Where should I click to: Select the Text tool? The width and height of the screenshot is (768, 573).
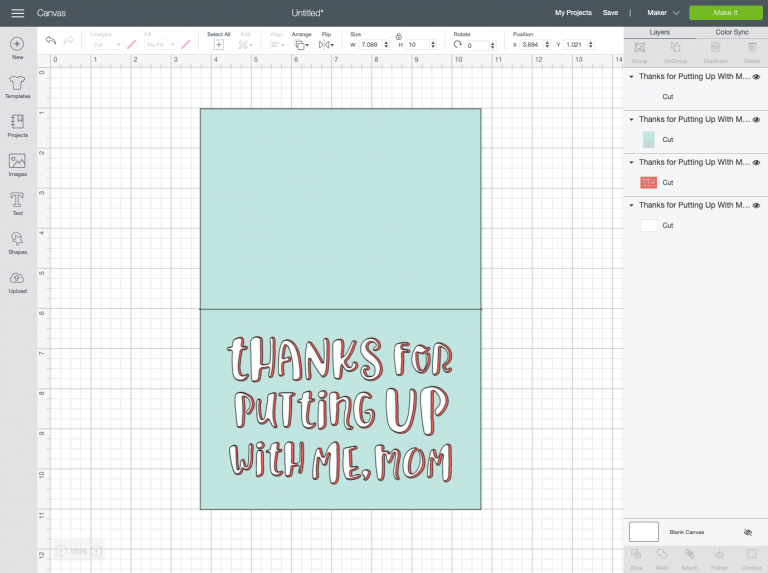coord(17,204)
